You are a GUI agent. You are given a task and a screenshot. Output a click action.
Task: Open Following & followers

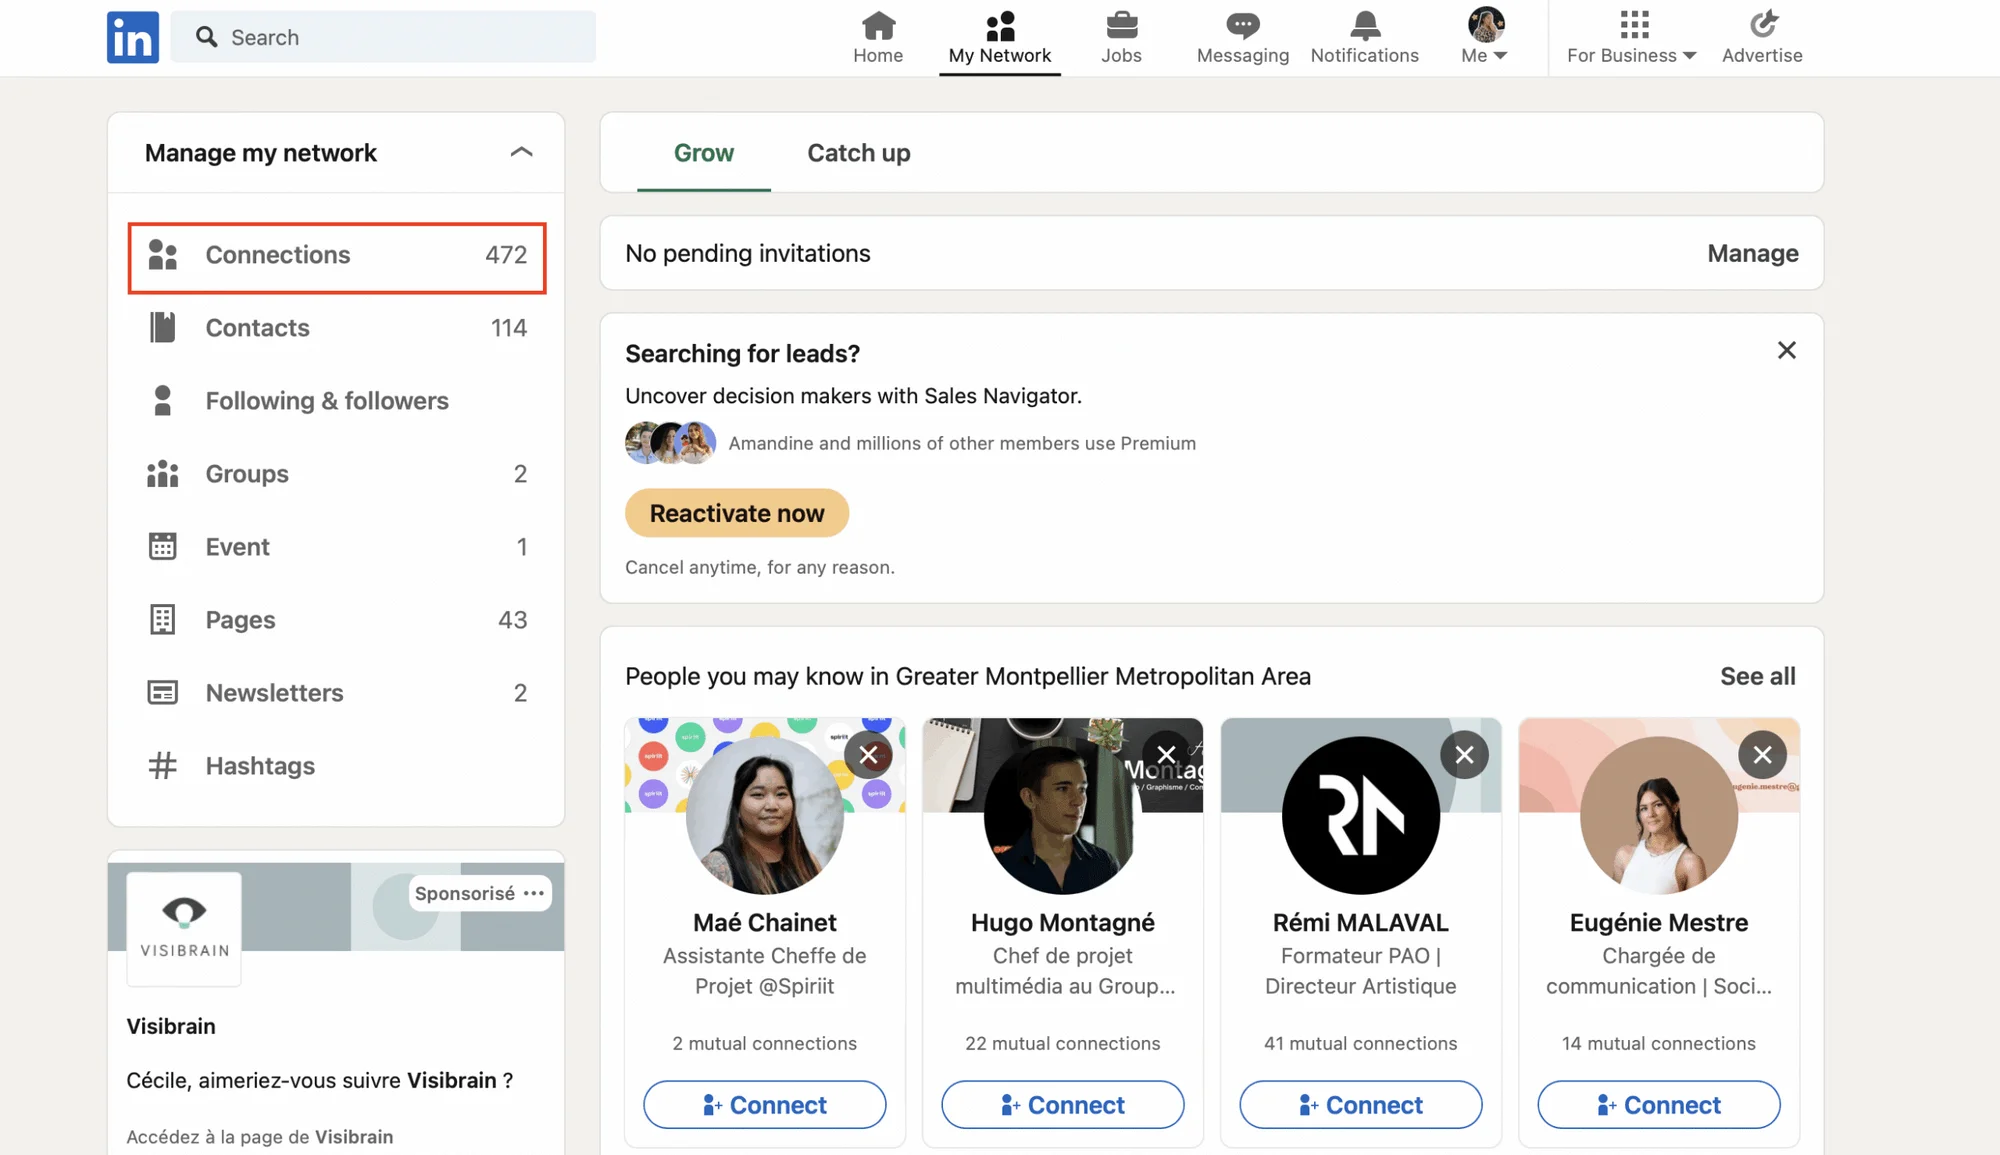coord(337,401)
